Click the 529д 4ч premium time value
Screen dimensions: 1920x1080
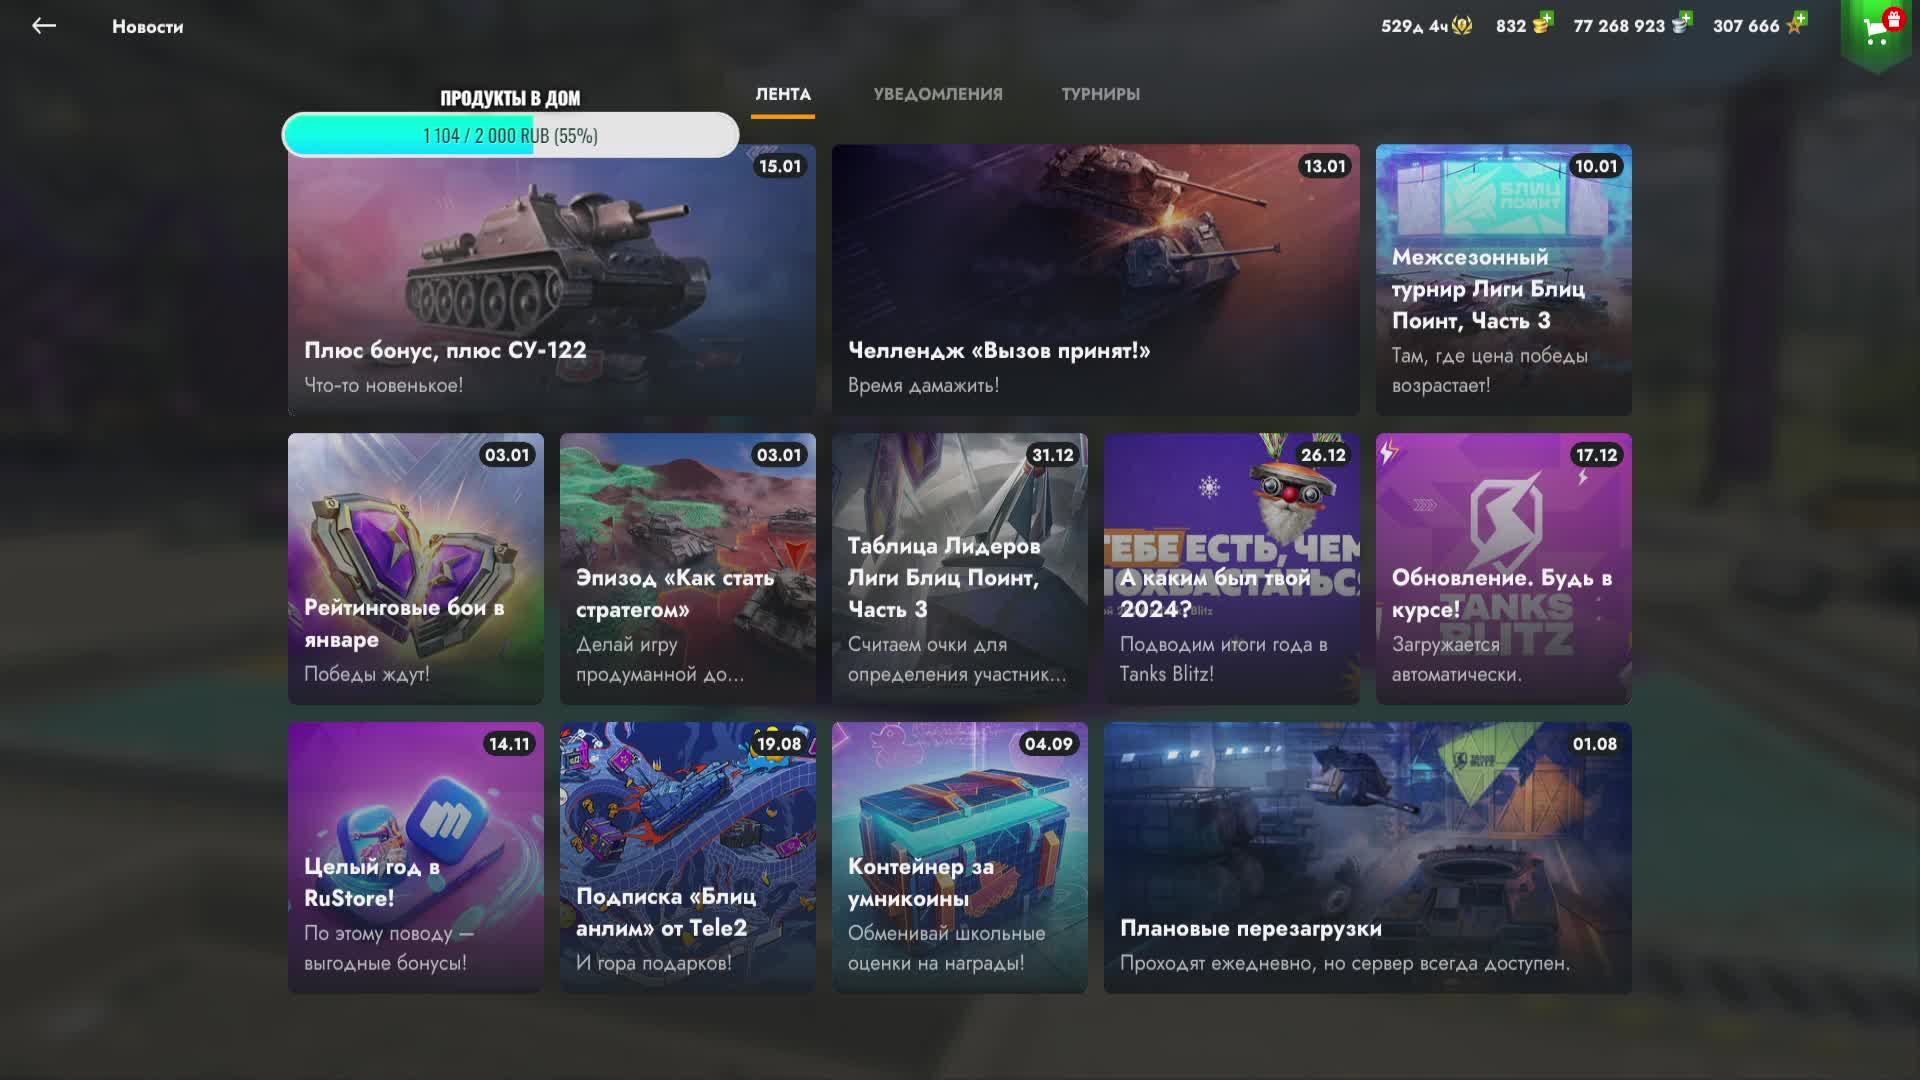1414,26
